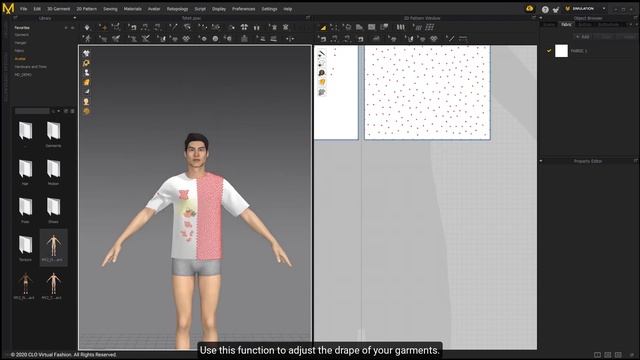
Task: Click the double-diamond icon in the 3D toolbar
Action: click(x=186, y=38)
